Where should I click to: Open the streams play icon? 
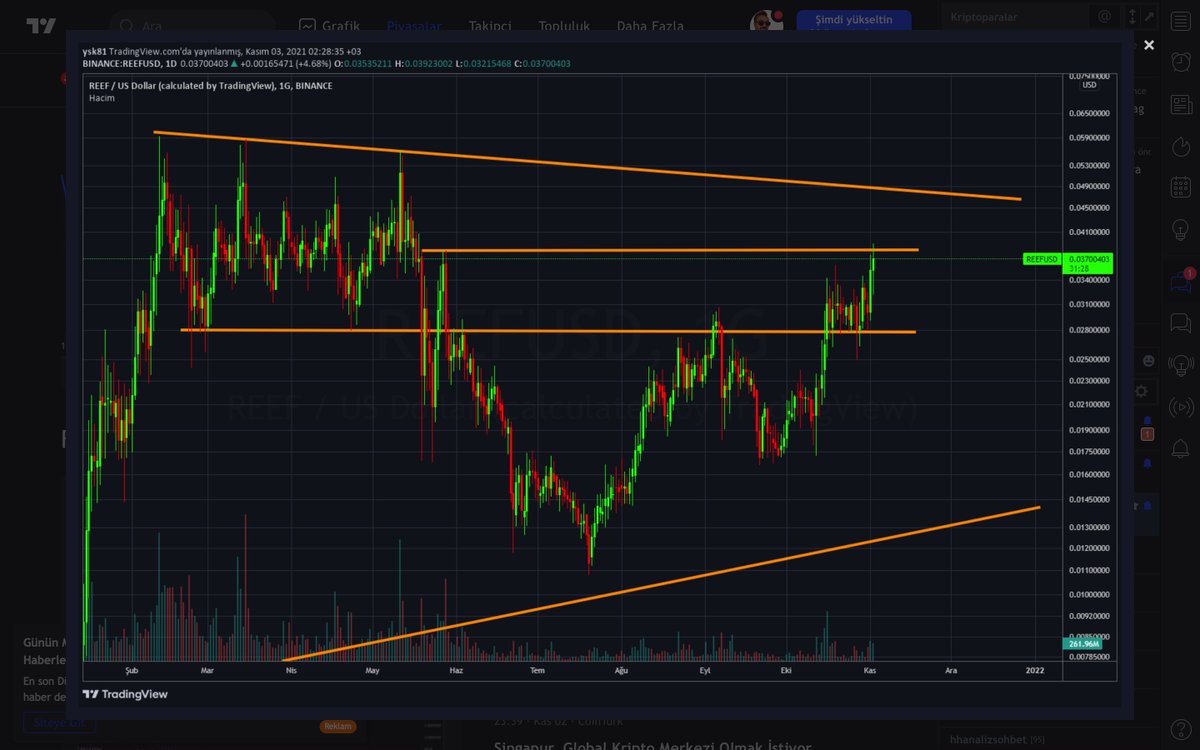pos(1179,407)
